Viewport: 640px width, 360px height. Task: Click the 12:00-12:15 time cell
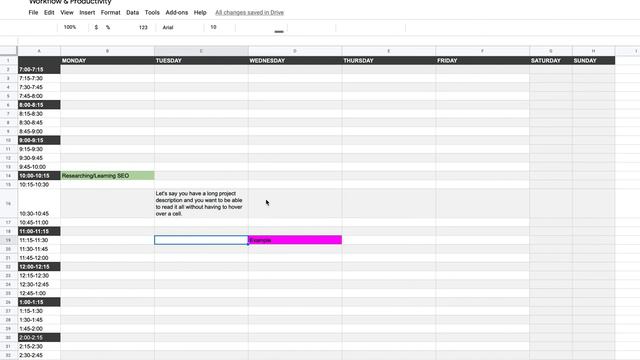pyautogui.click(x=39, y=267)
